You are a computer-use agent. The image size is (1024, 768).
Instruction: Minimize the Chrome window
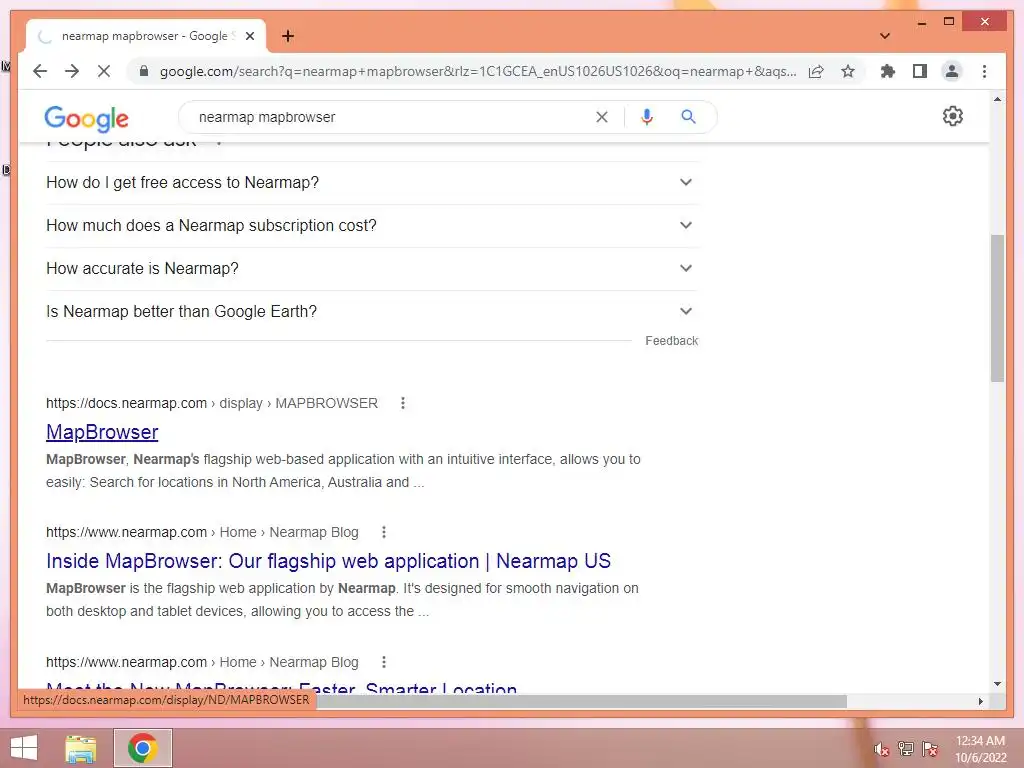(x=921, y=22)
